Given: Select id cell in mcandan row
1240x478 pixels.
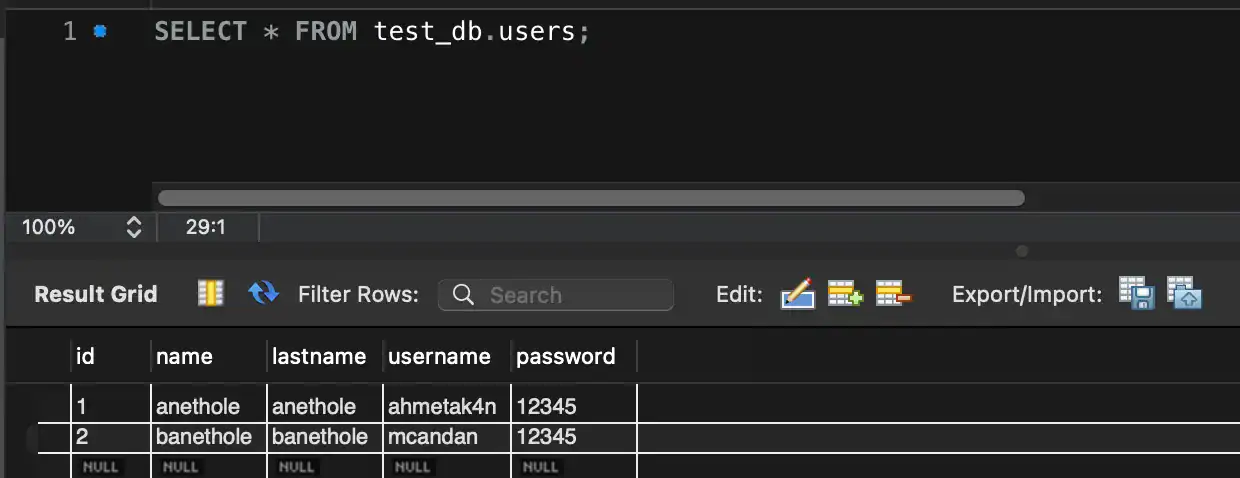Looking at the screenshot, I should click(111, 437).
